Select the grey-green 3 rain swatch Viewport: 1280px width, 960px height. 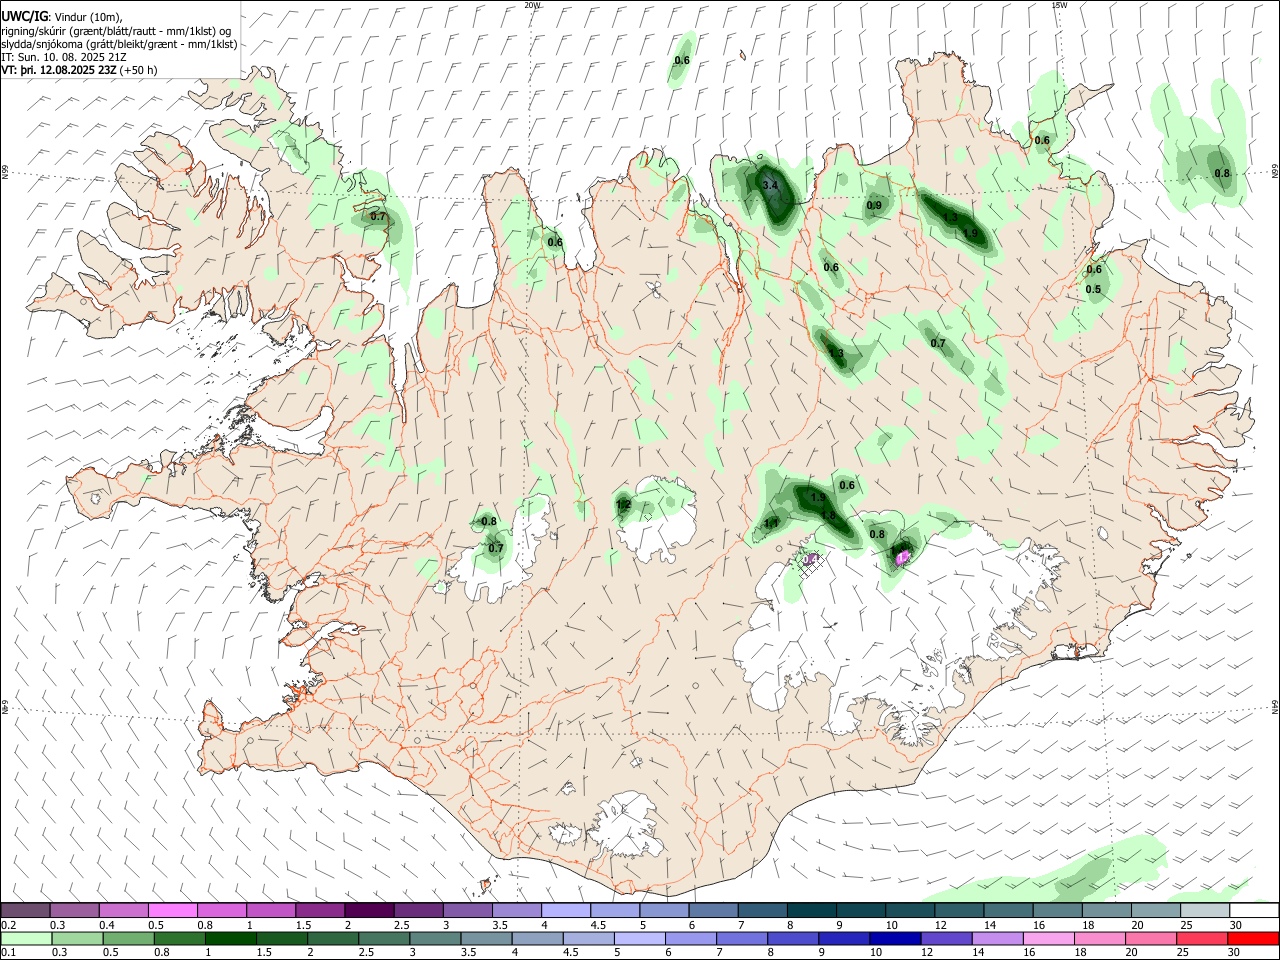click(x=434, y=939)
